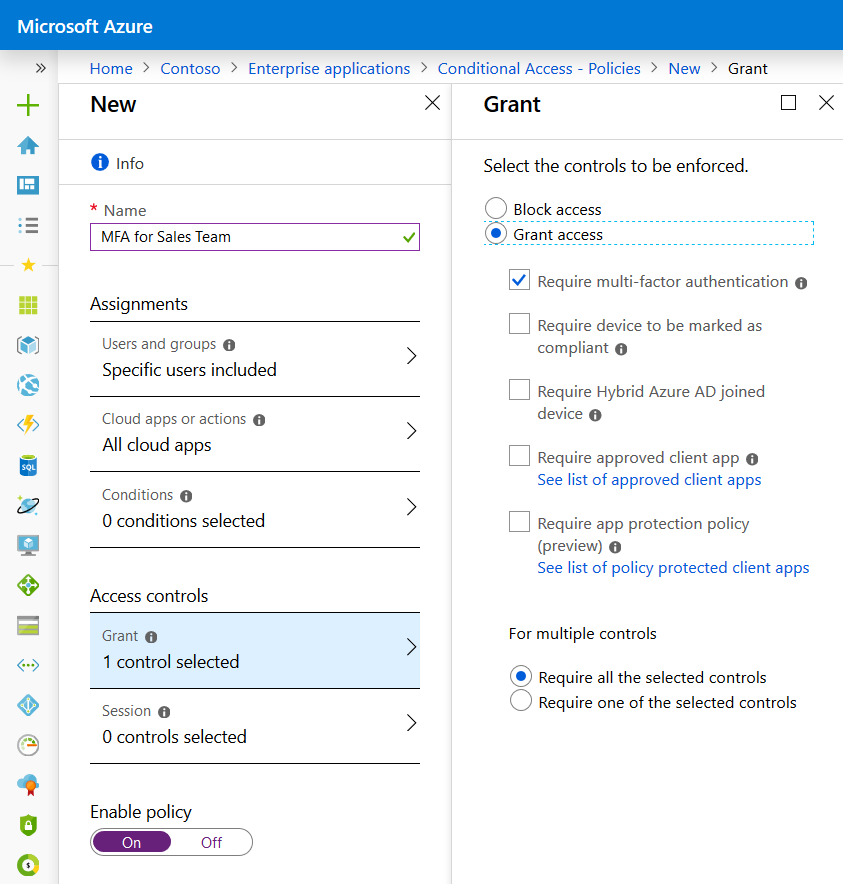
Task: Open Cost Management green circle icon
Action: coord(28,865)
